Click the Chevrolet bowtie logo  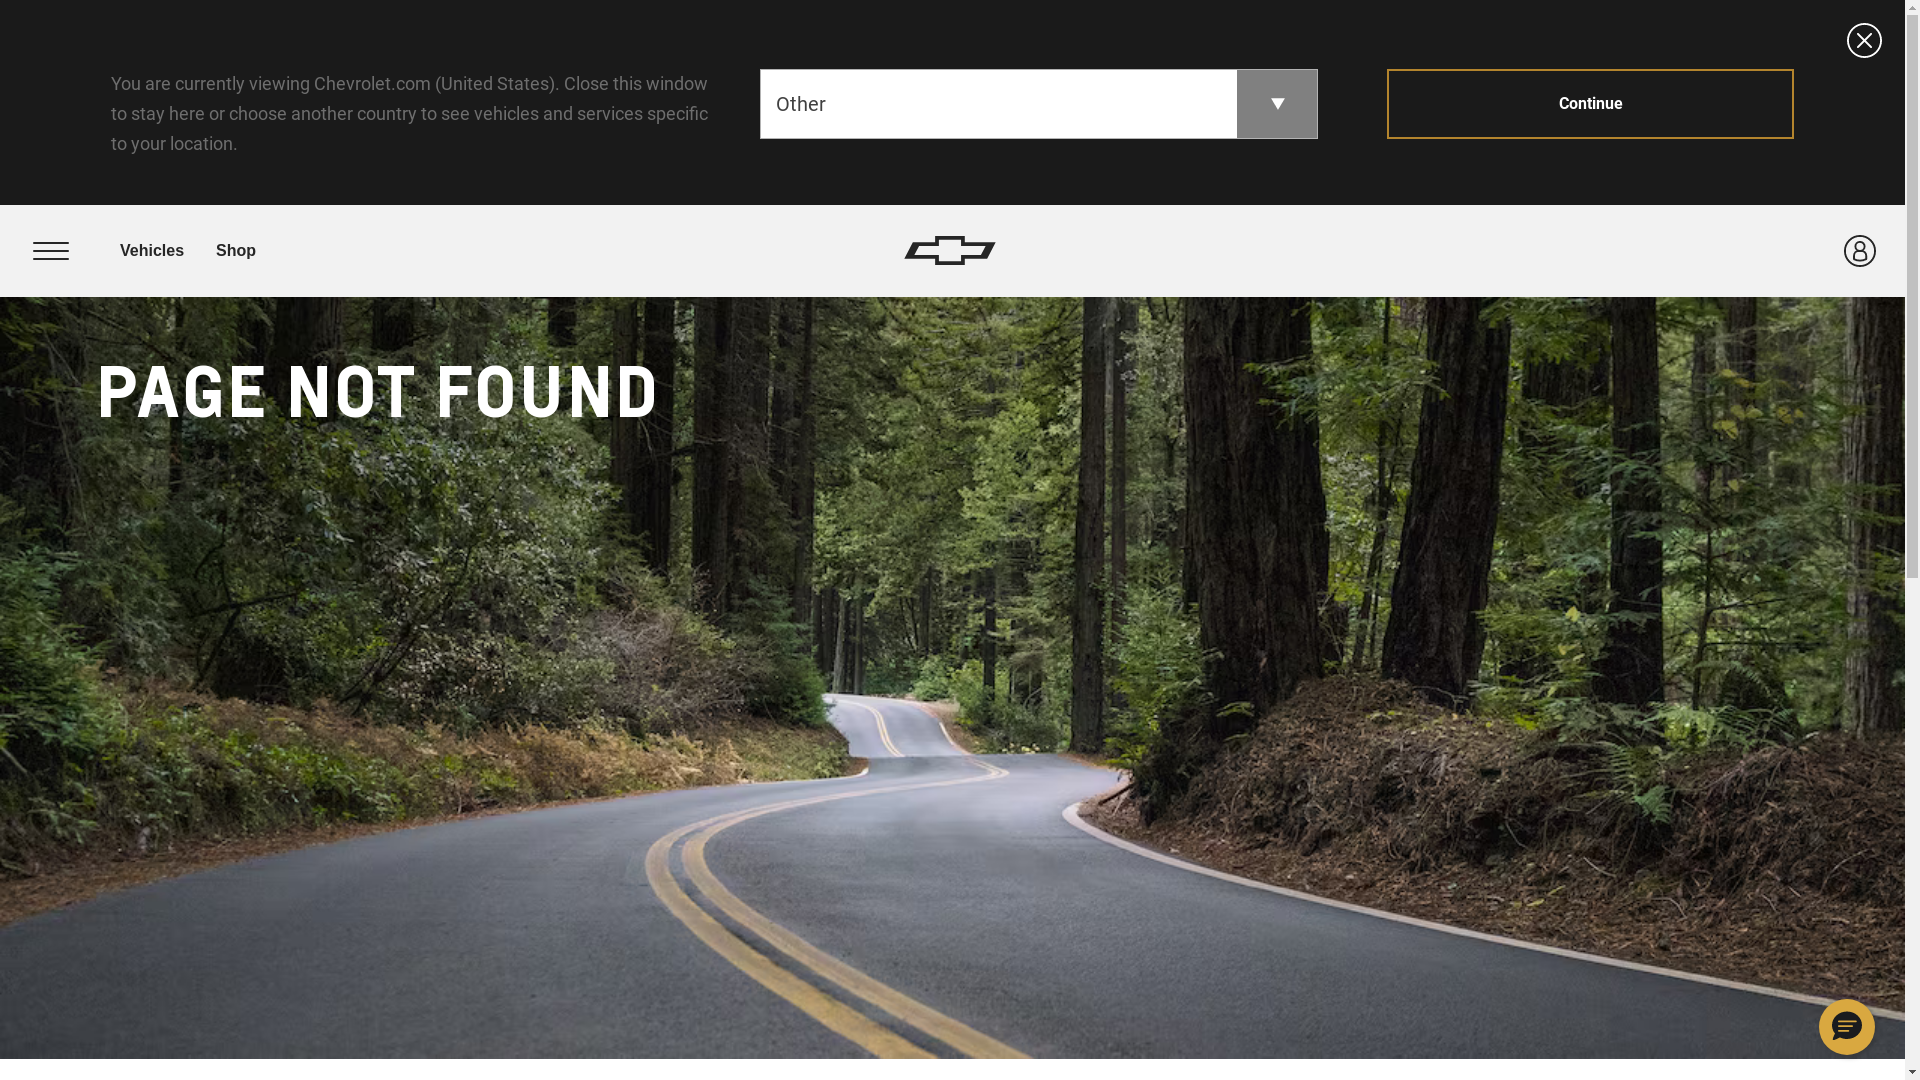click(950, 250)
